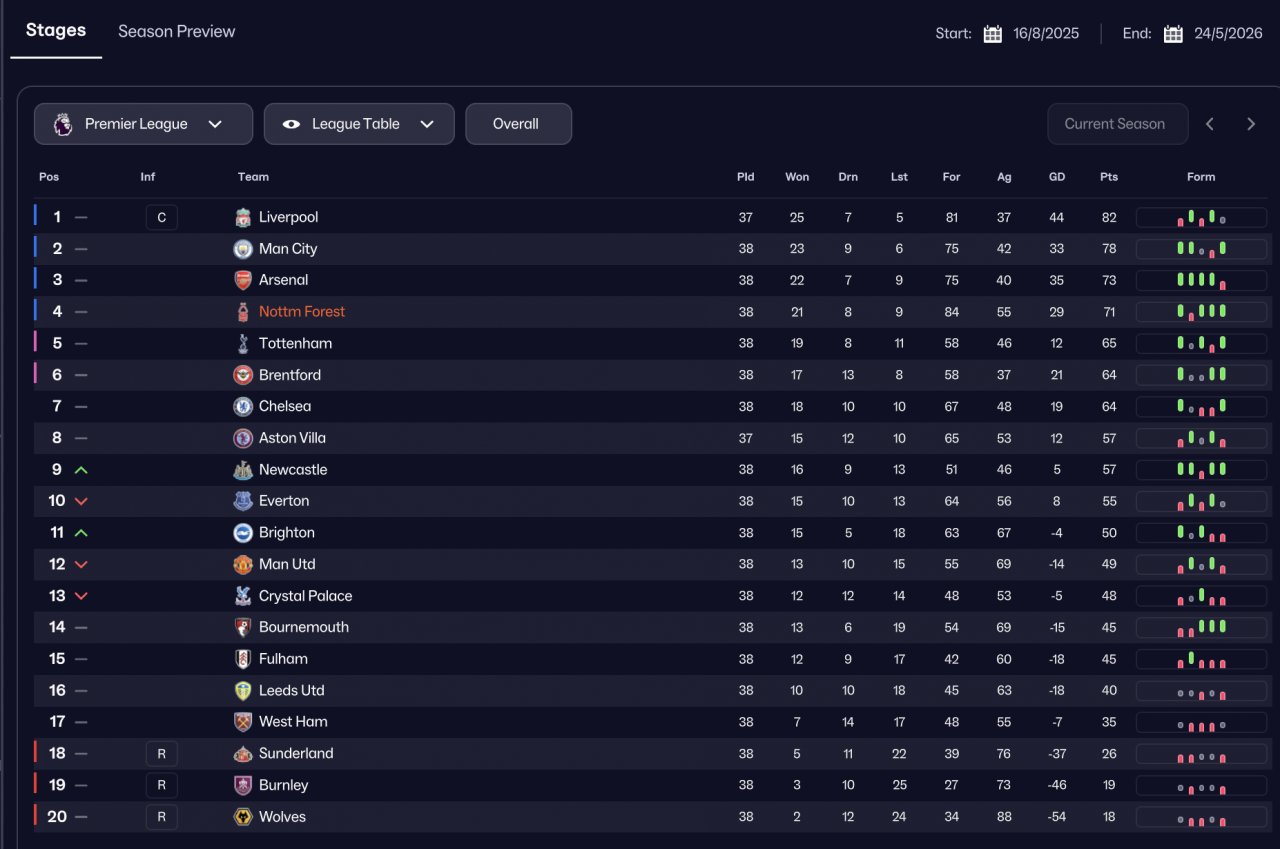Click the Wolves club badge
1280x849 pixels.
pyautogui.click(x=243, y=817)
